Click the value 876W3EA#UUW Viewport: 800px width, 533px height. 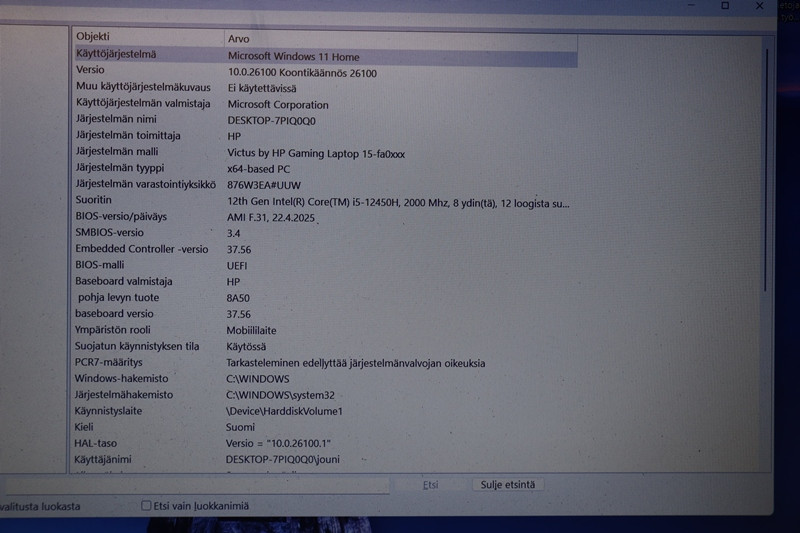(x=264, y=185)
